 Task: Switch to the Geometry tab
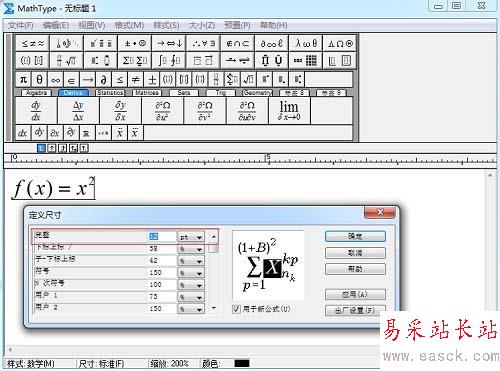(257, 93)
